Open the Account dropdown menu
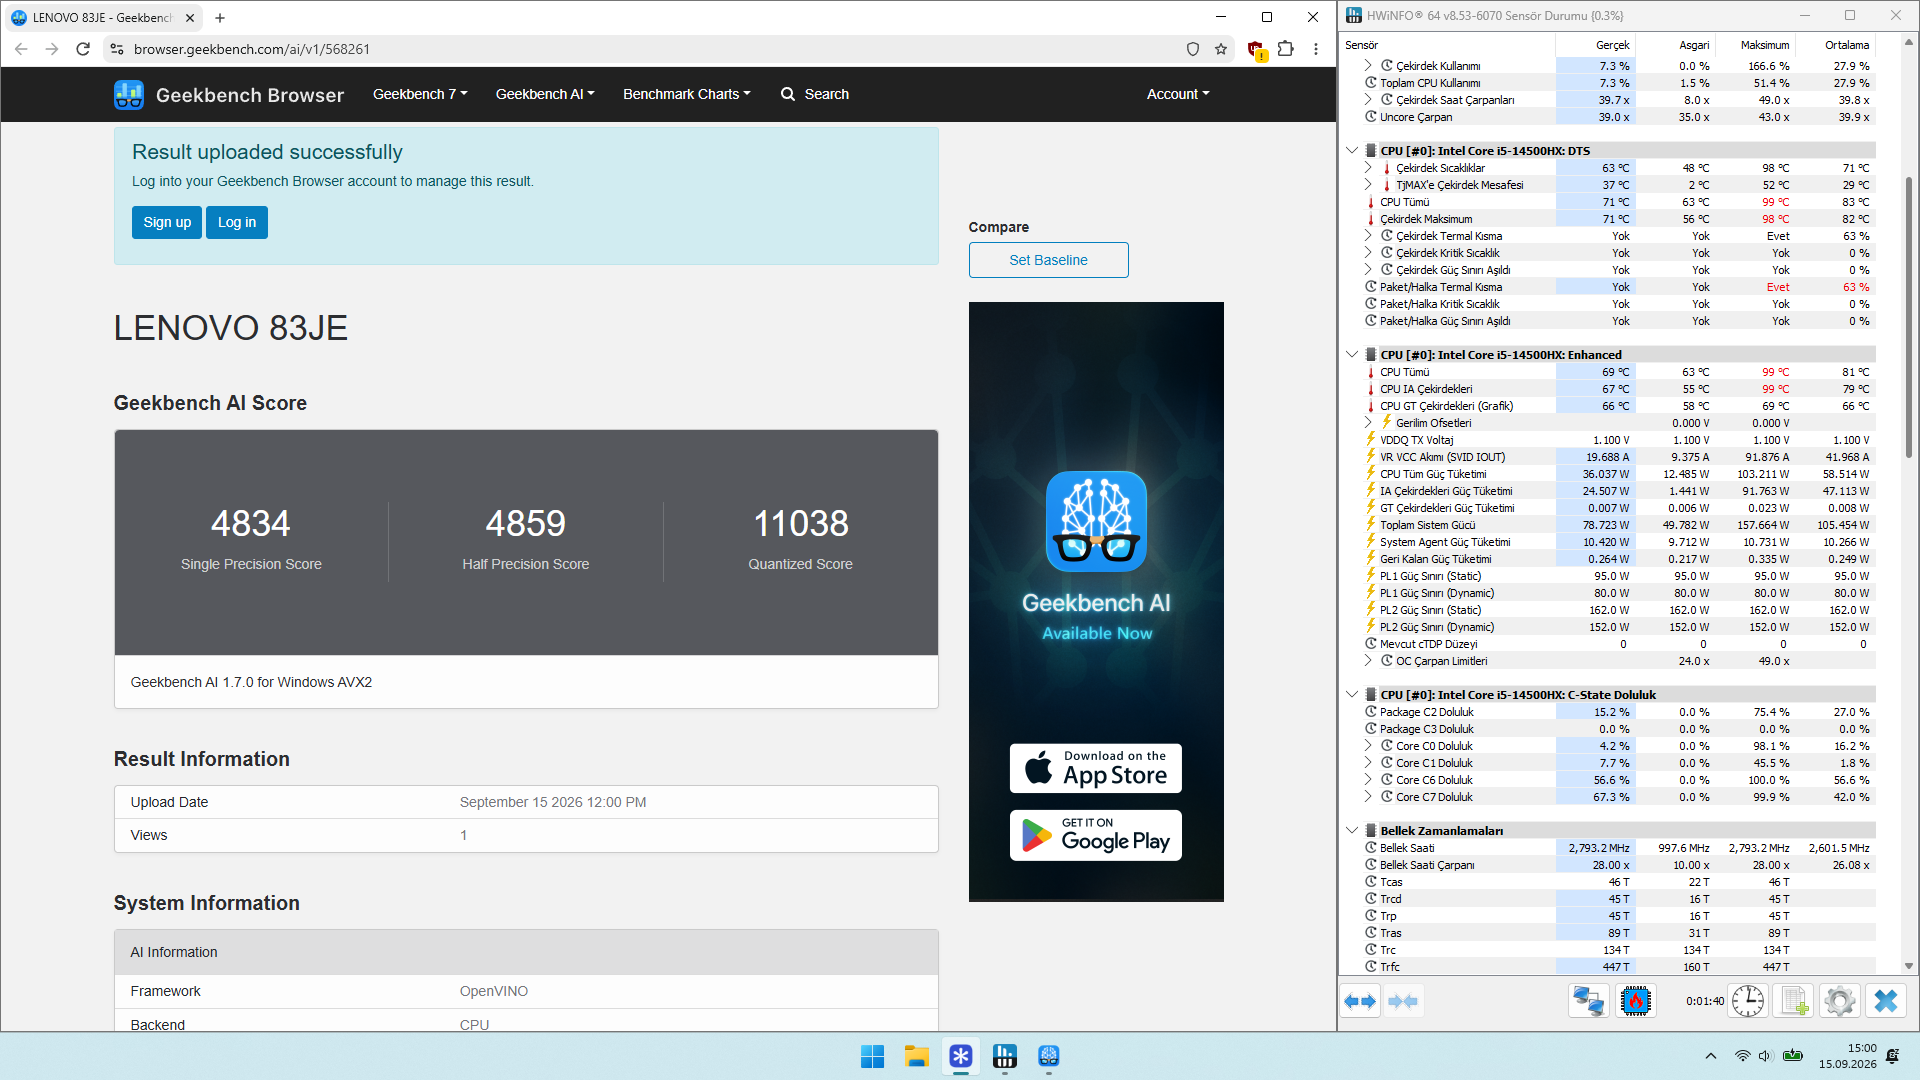 [x=1178, y=94]
